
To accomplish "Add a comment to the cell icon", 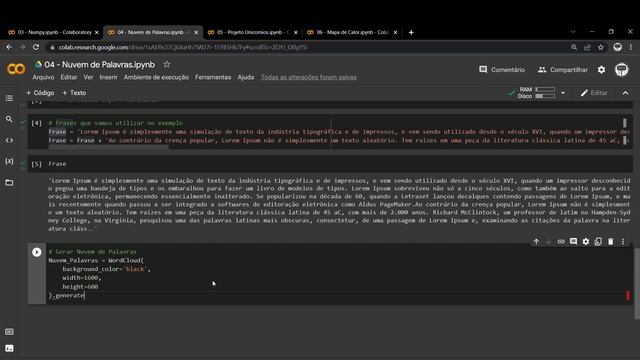I will [x=573, y=242].
